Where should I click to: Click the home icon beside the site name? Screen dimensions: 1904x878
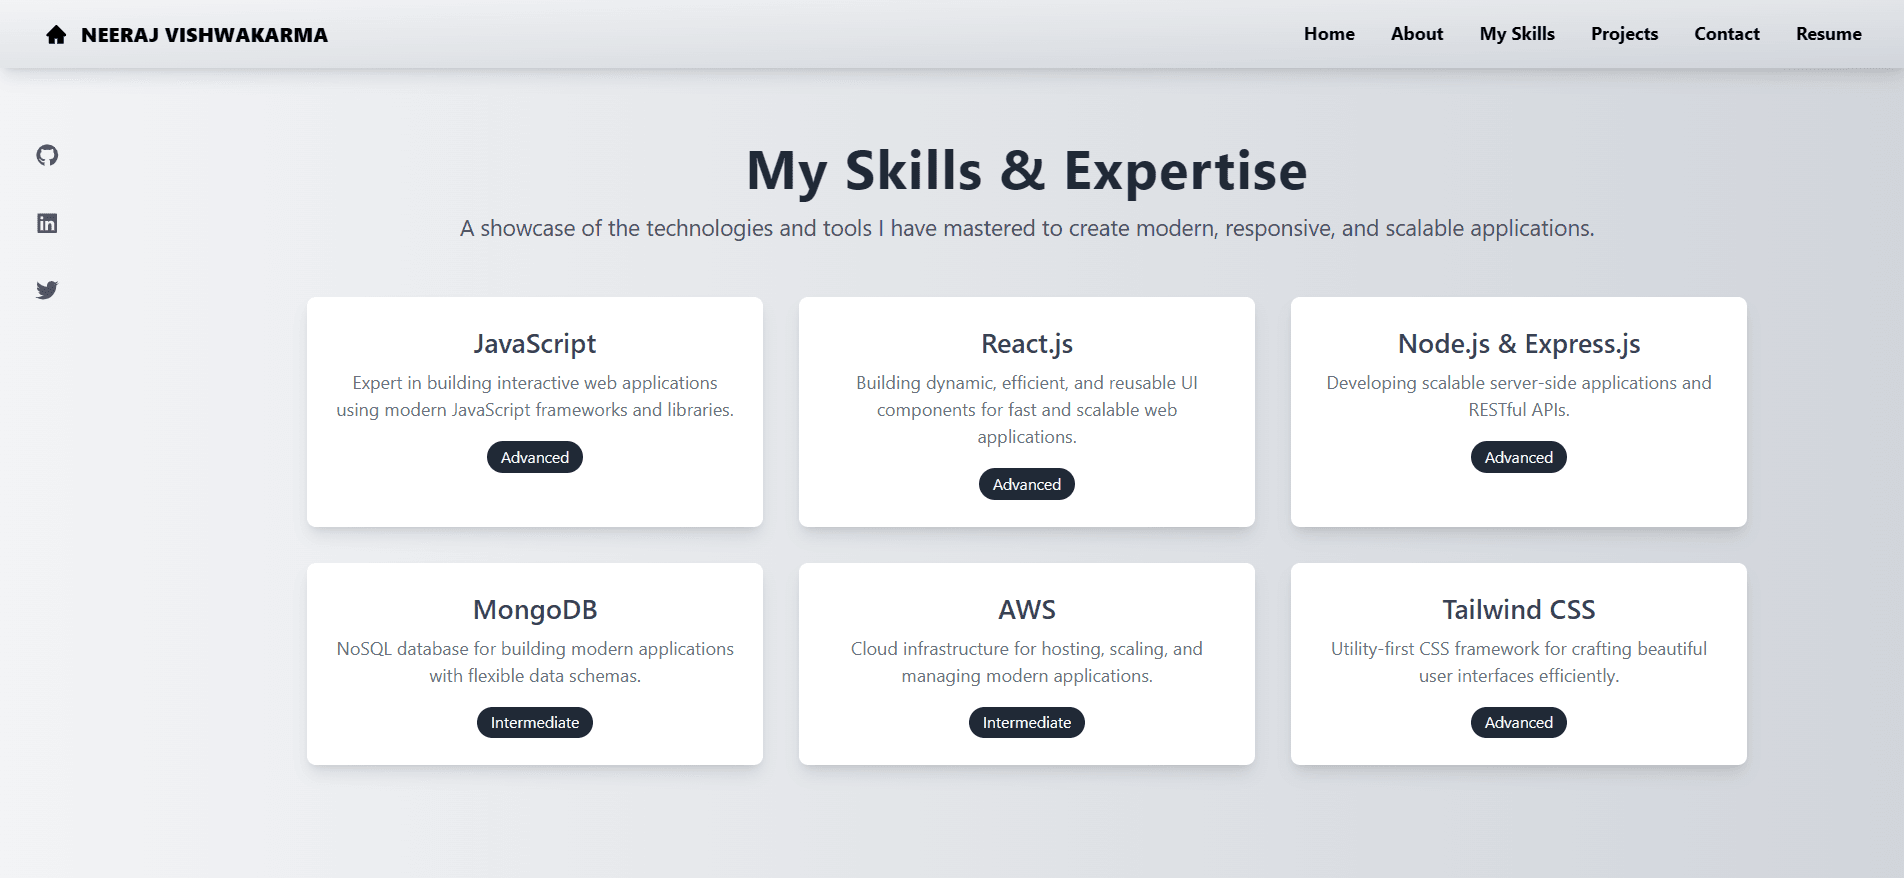pyautogui.click(x=56, y=35)
